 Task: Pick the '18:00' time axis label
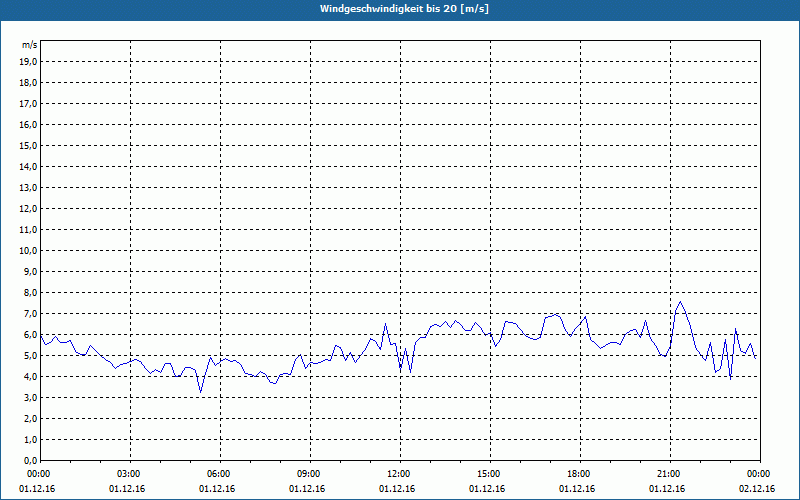point(580,474)
